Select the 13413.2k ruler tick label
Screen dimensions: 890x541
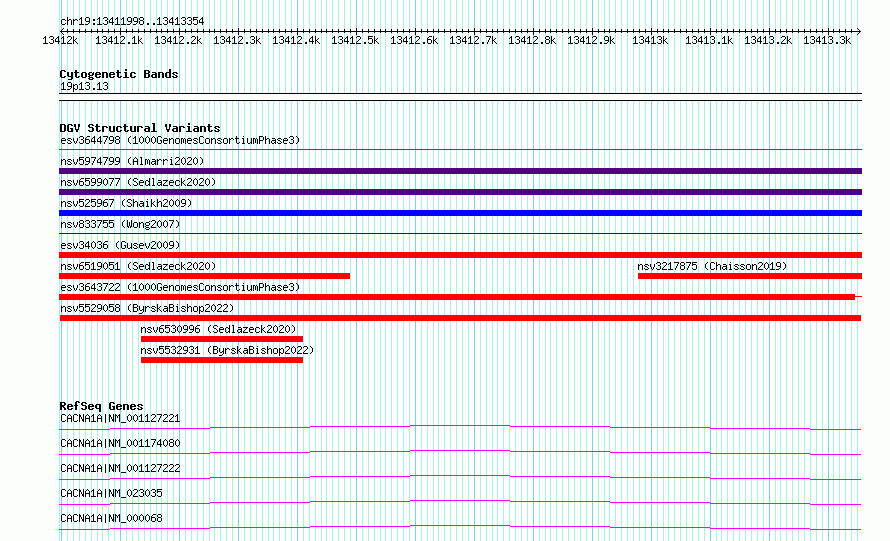point(768,40)
